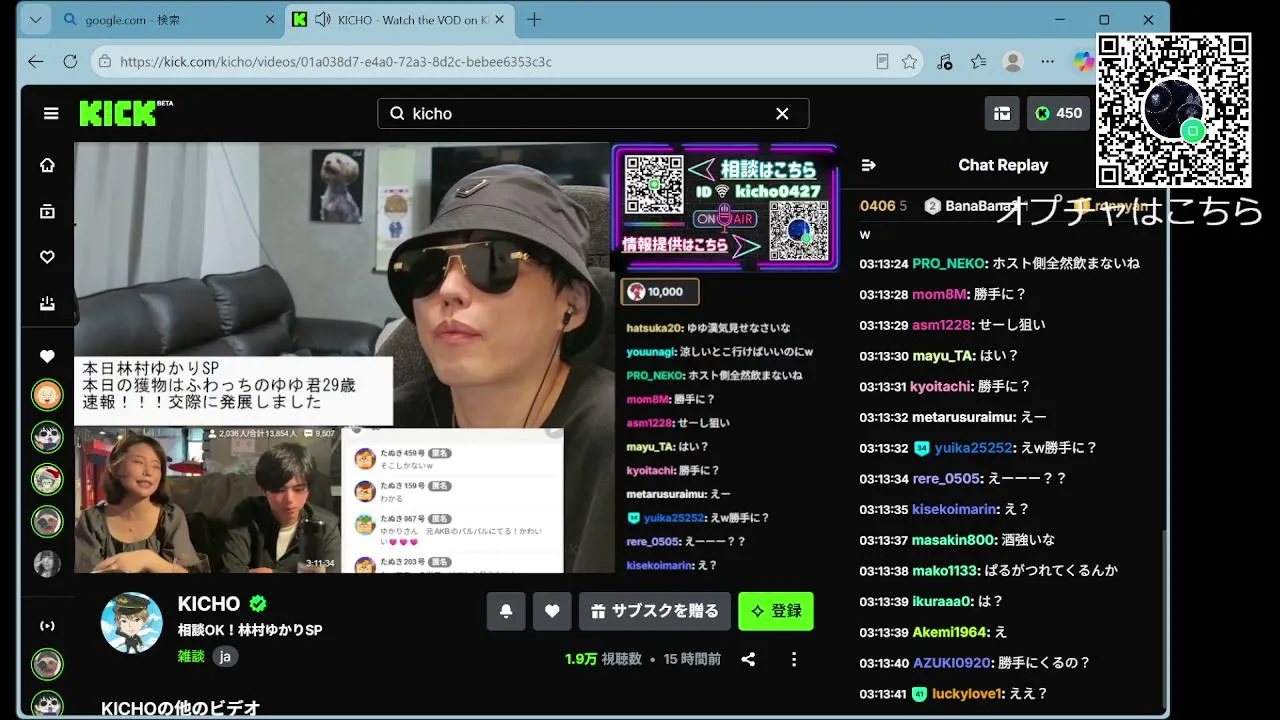
Task: Share this video
Action: tap(748, 659)
